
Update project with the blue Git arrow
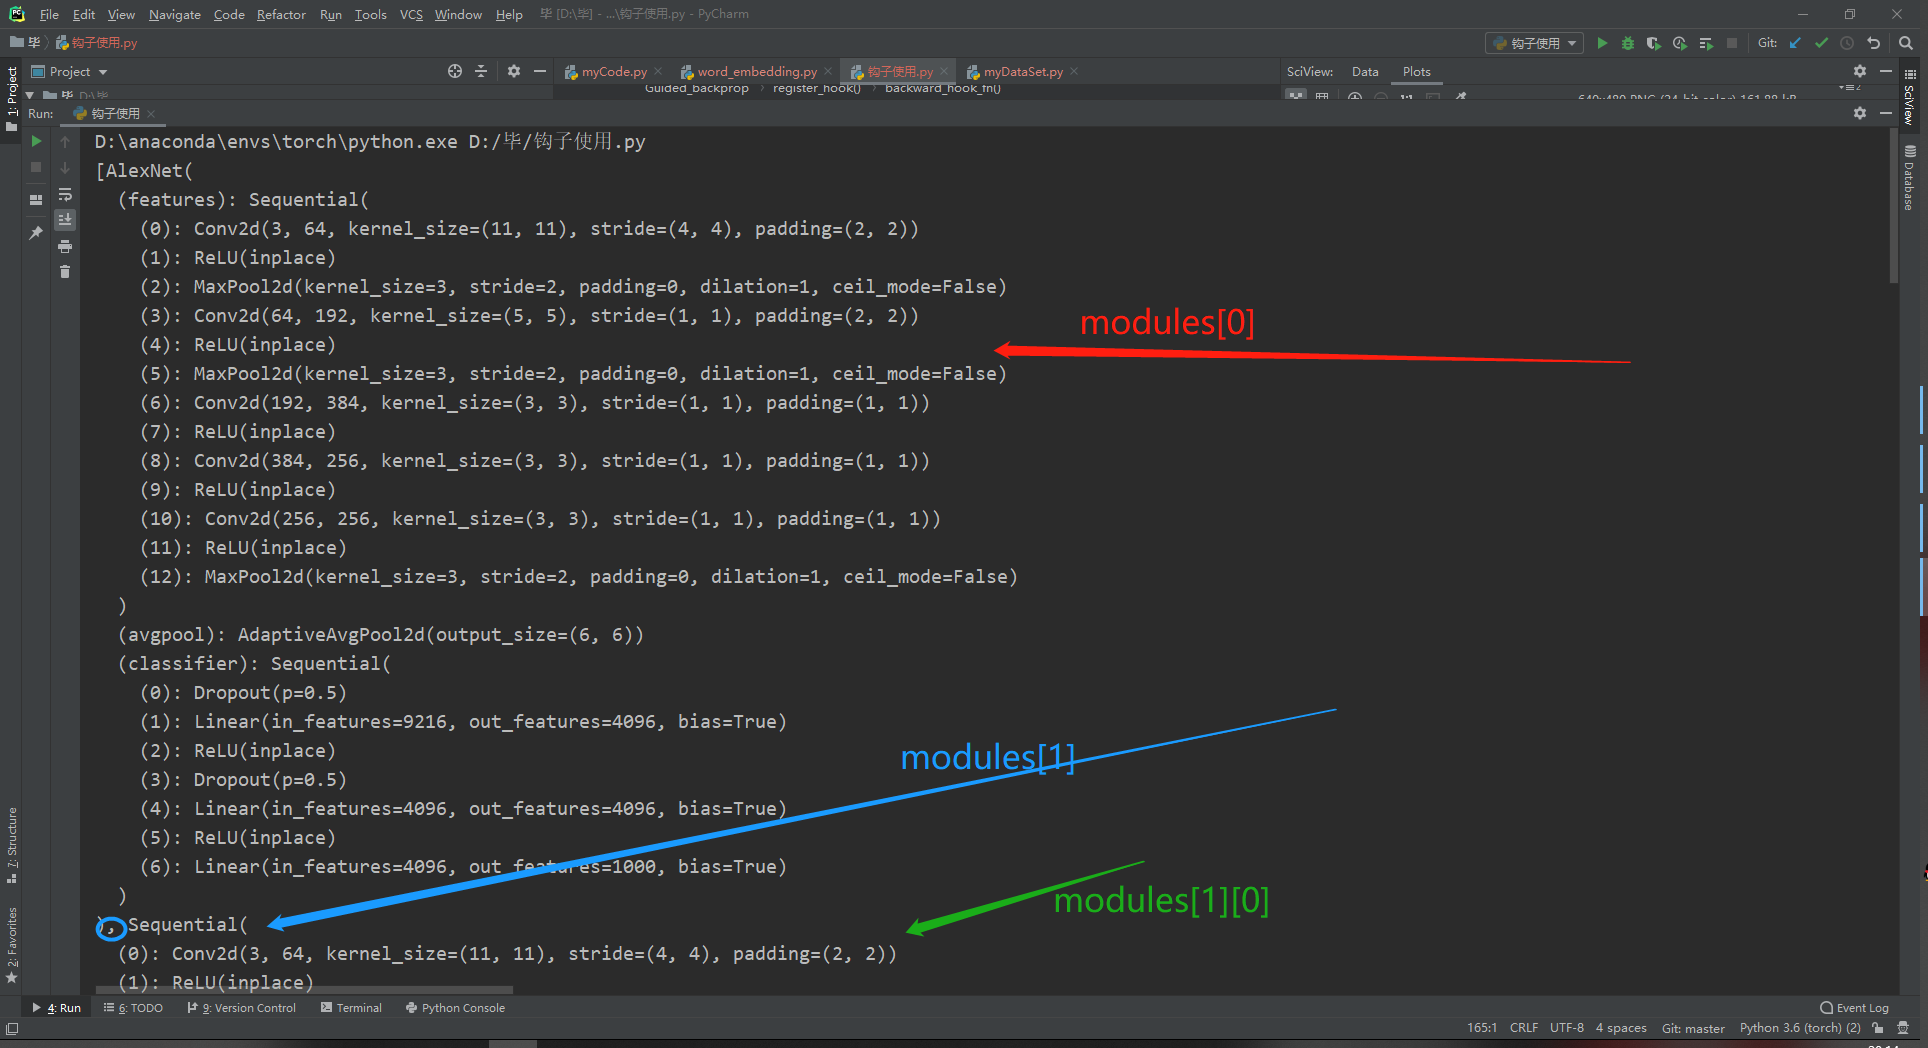(x=1795, y=43)
